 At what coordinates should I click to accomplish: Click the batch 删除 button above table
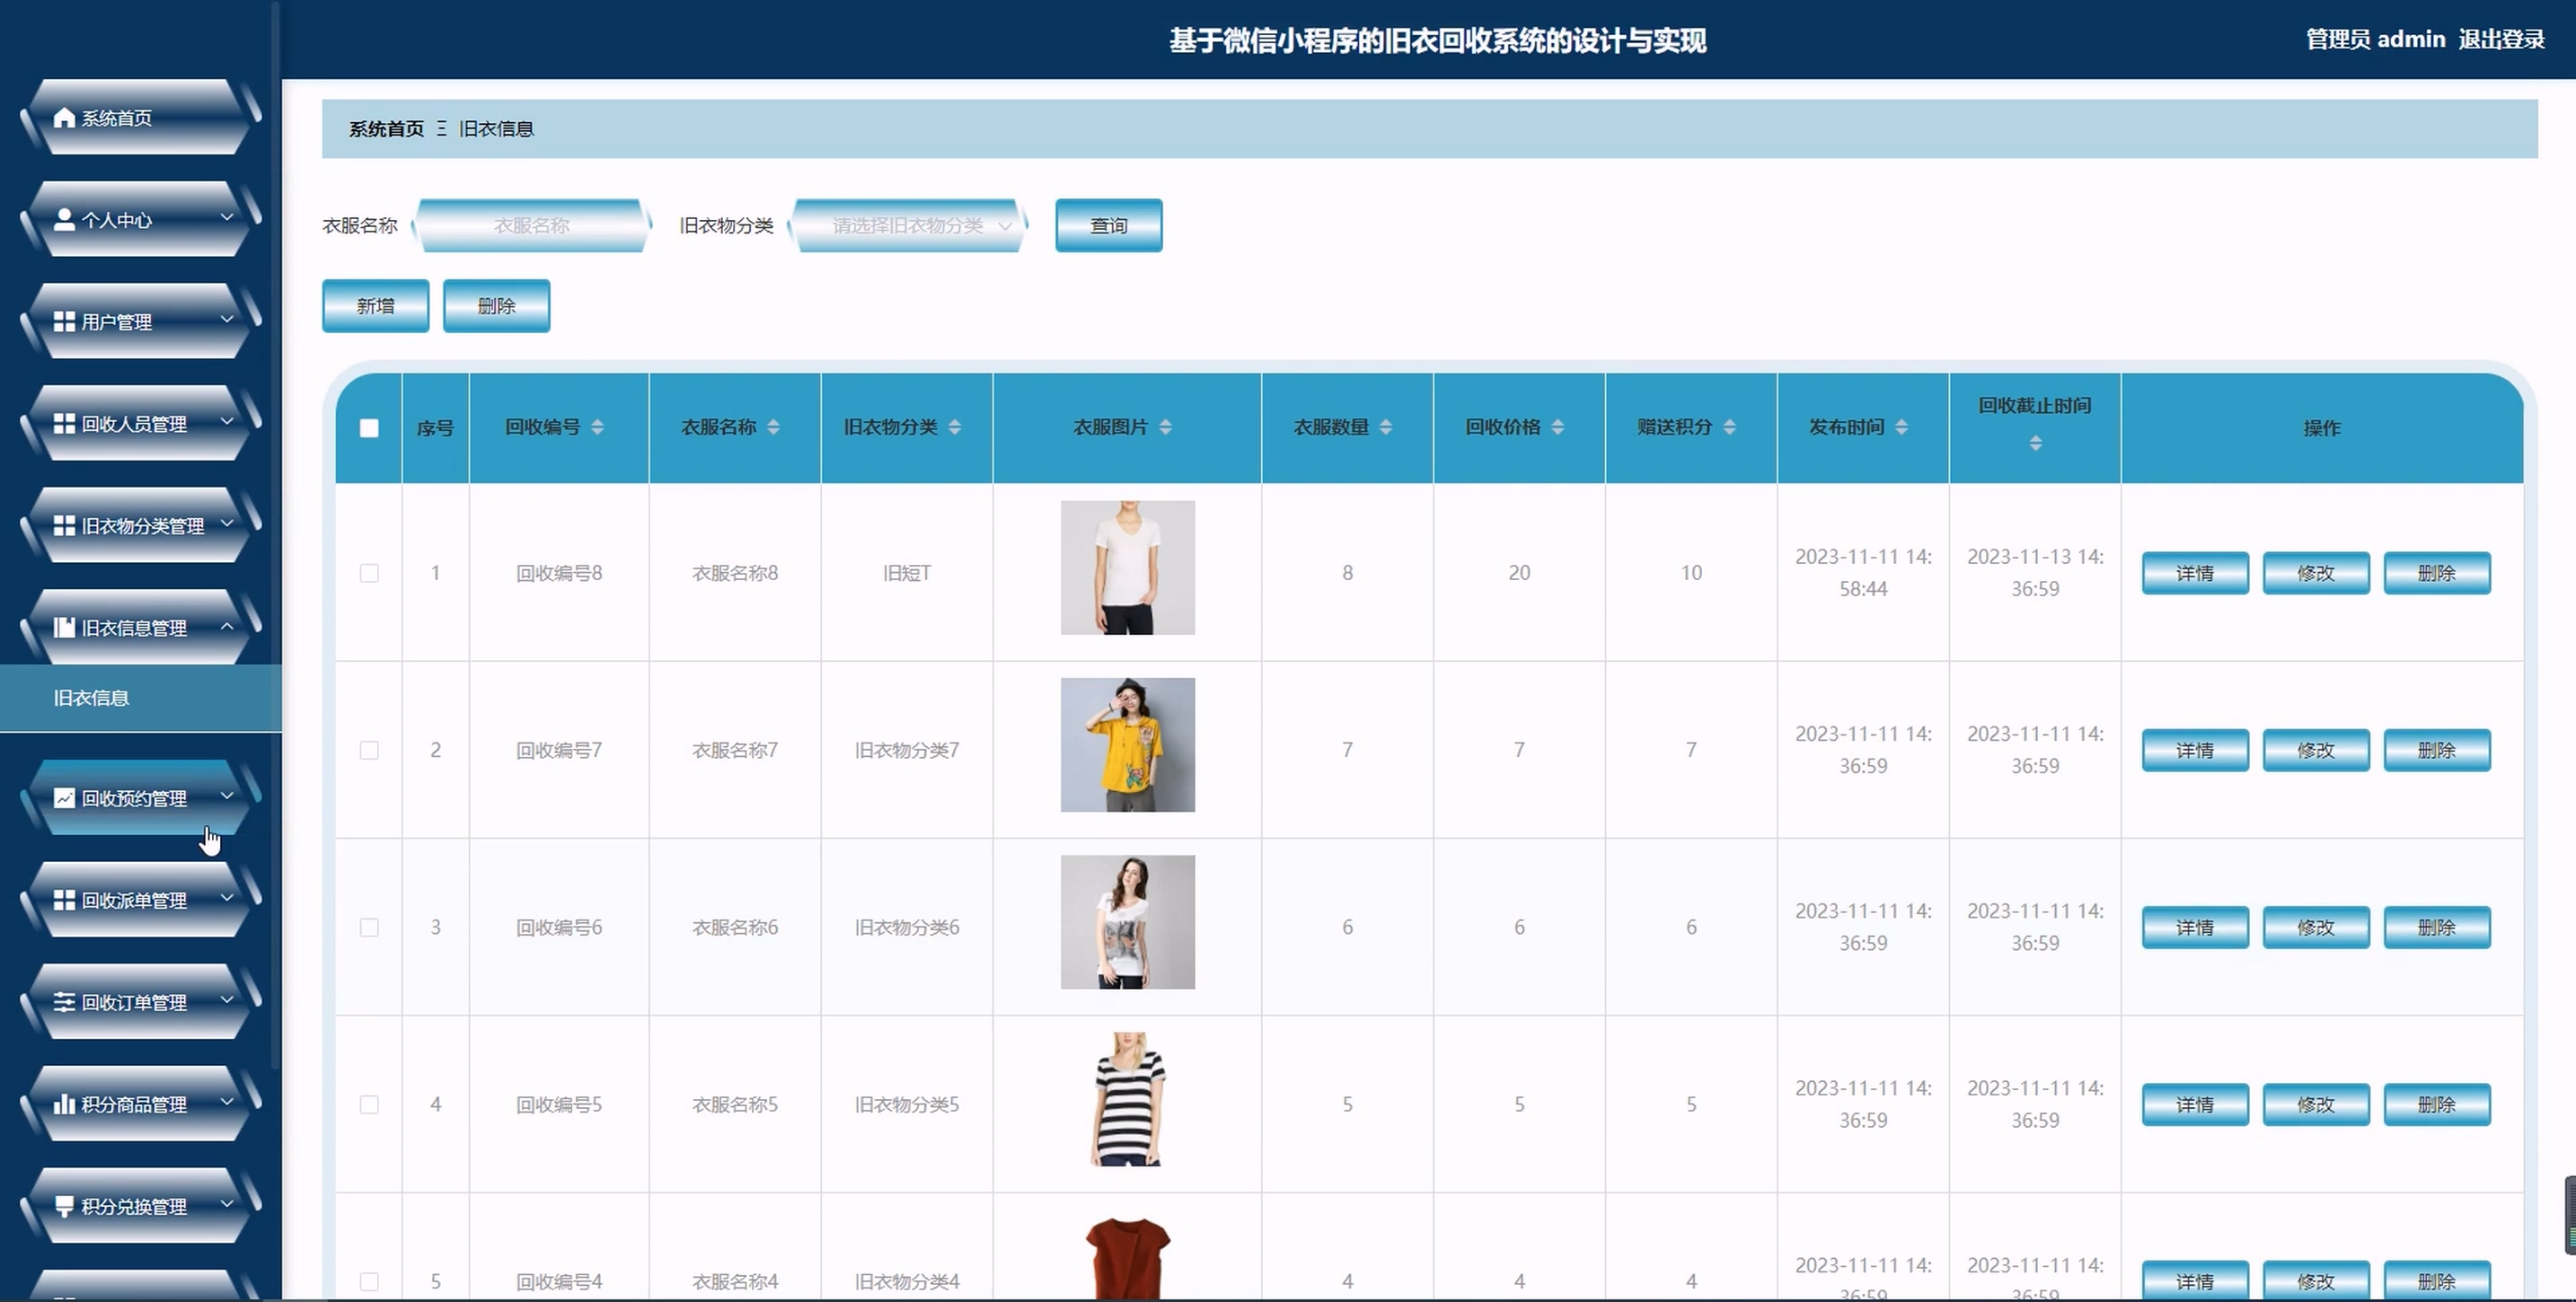click(x=496, y=306)
